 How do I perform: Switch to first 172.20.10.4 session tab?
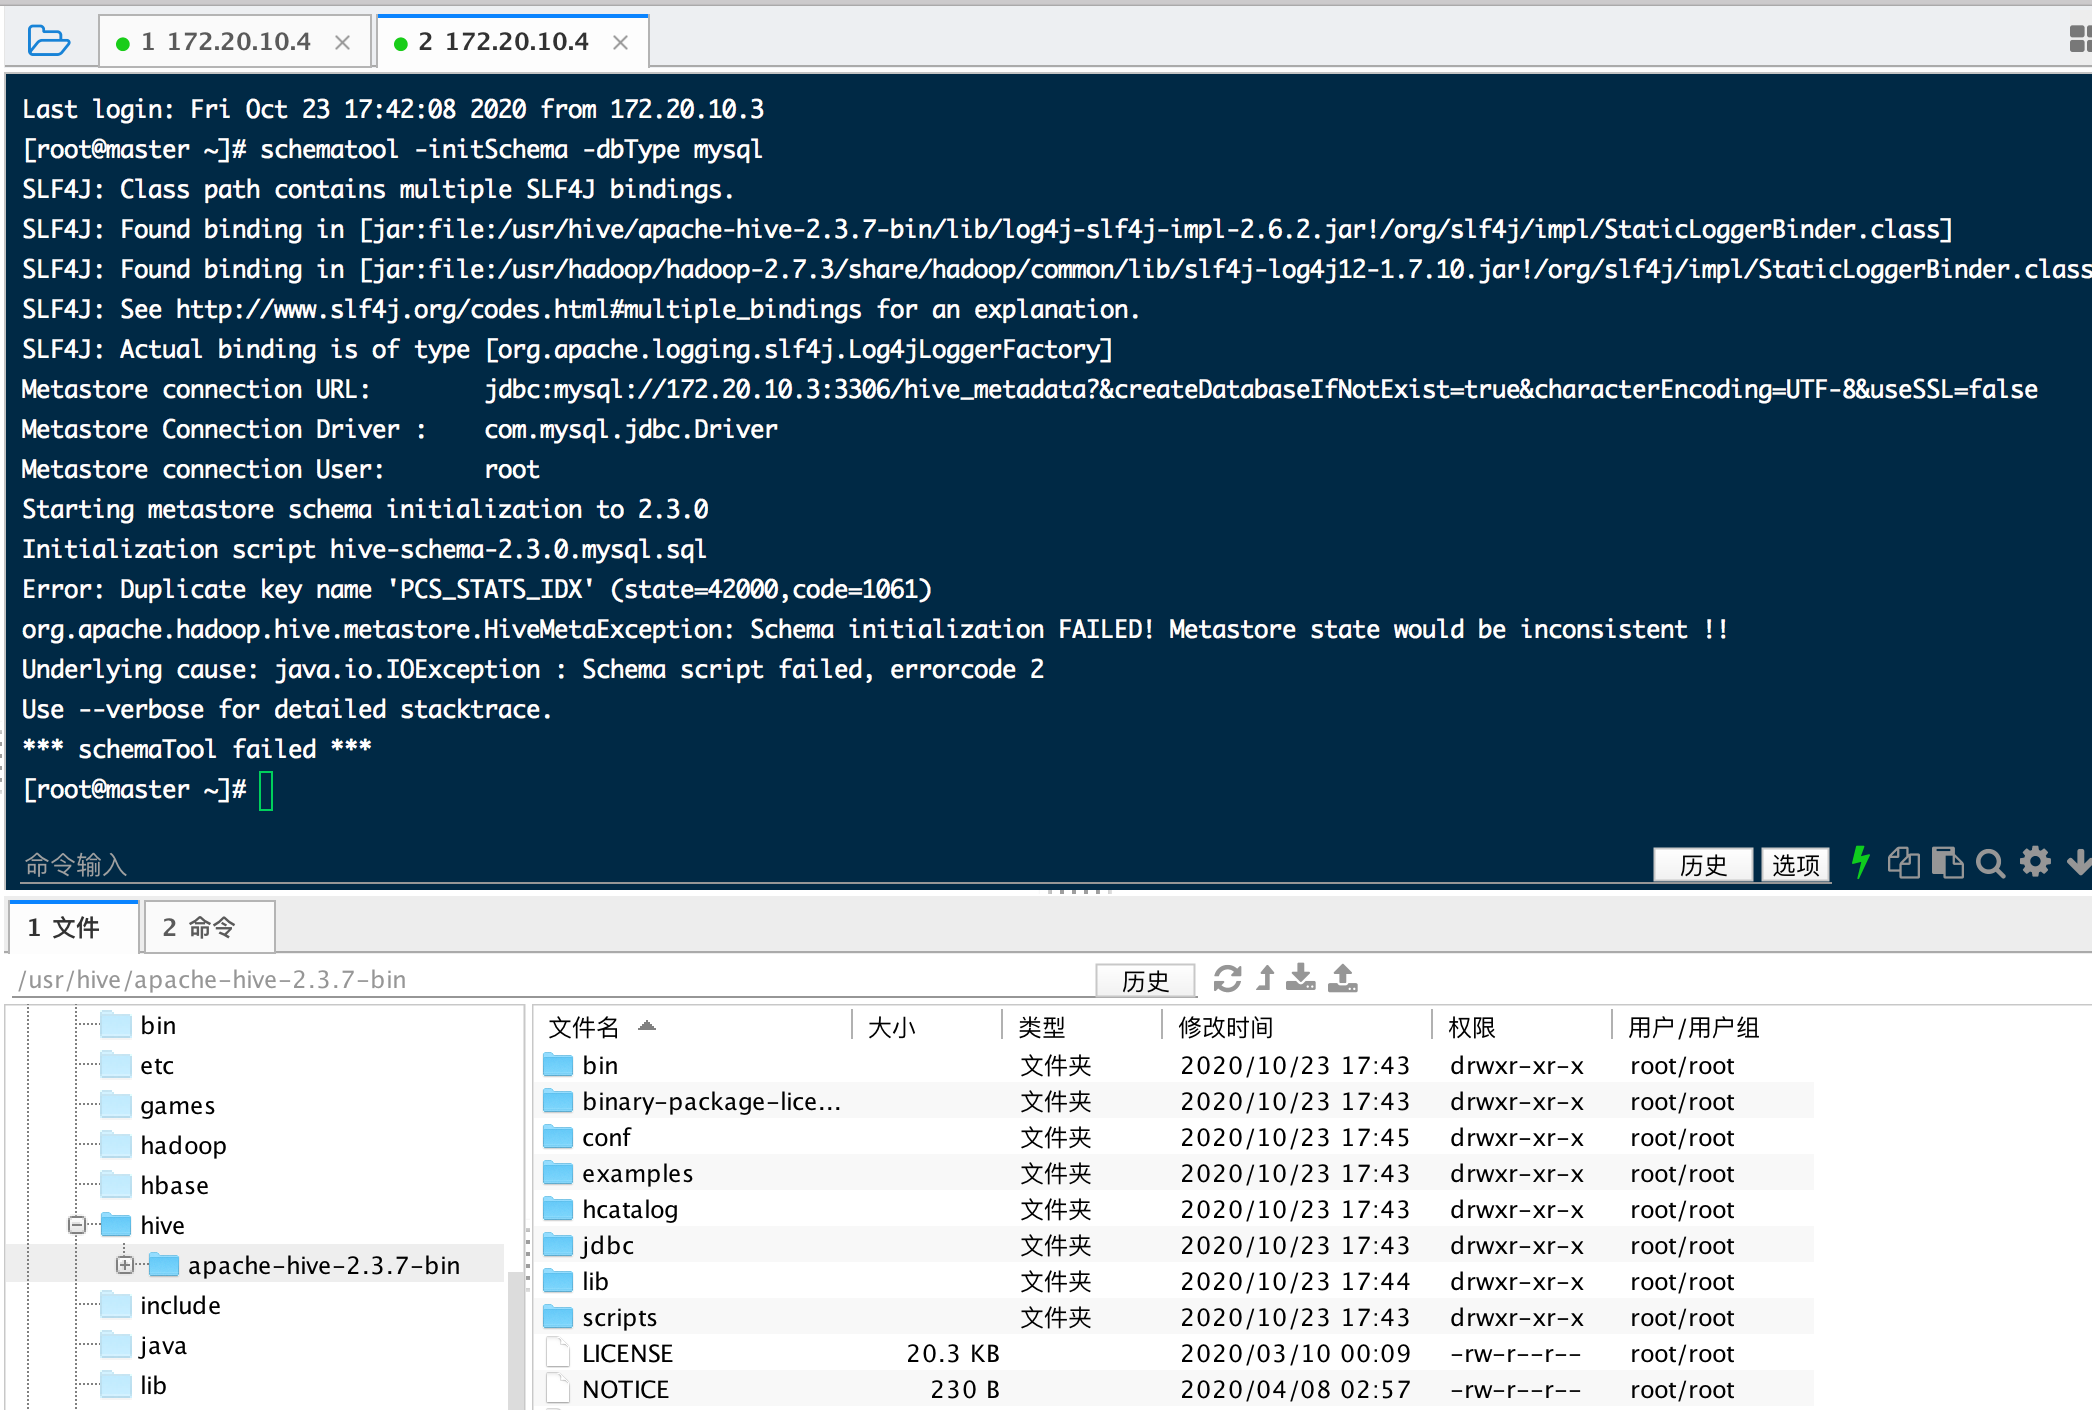[226, 42]
